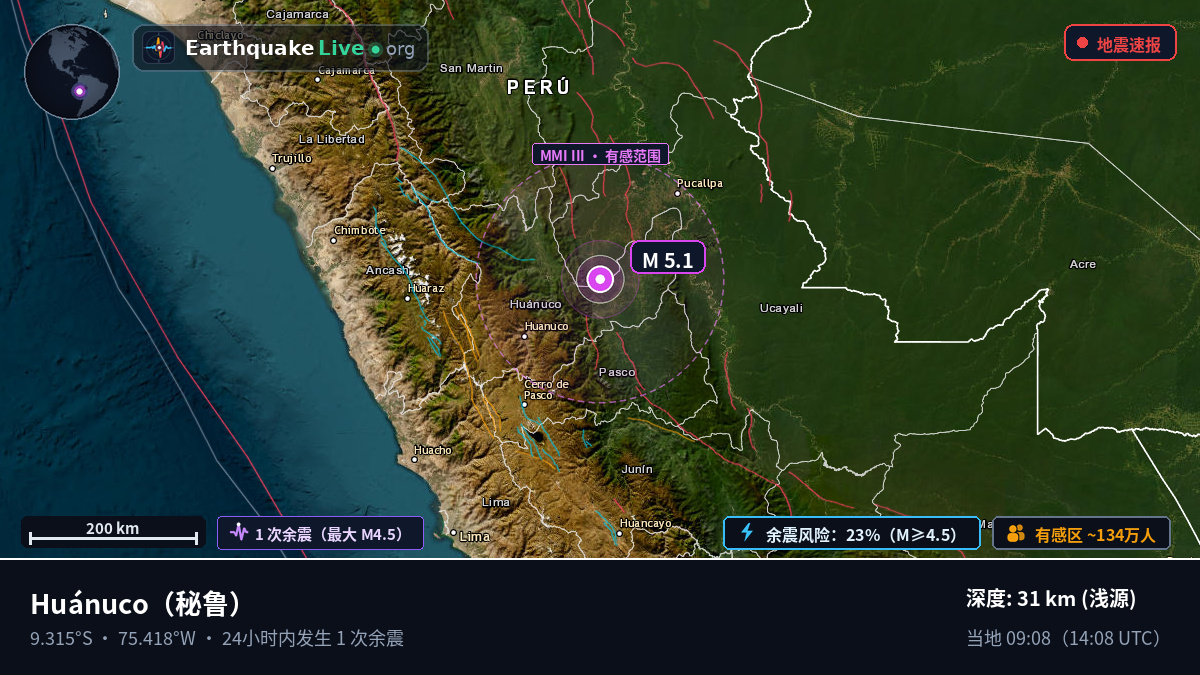1200x675 pixels.
Task: Click the Ancash region label
Action: tap(387, 270)
